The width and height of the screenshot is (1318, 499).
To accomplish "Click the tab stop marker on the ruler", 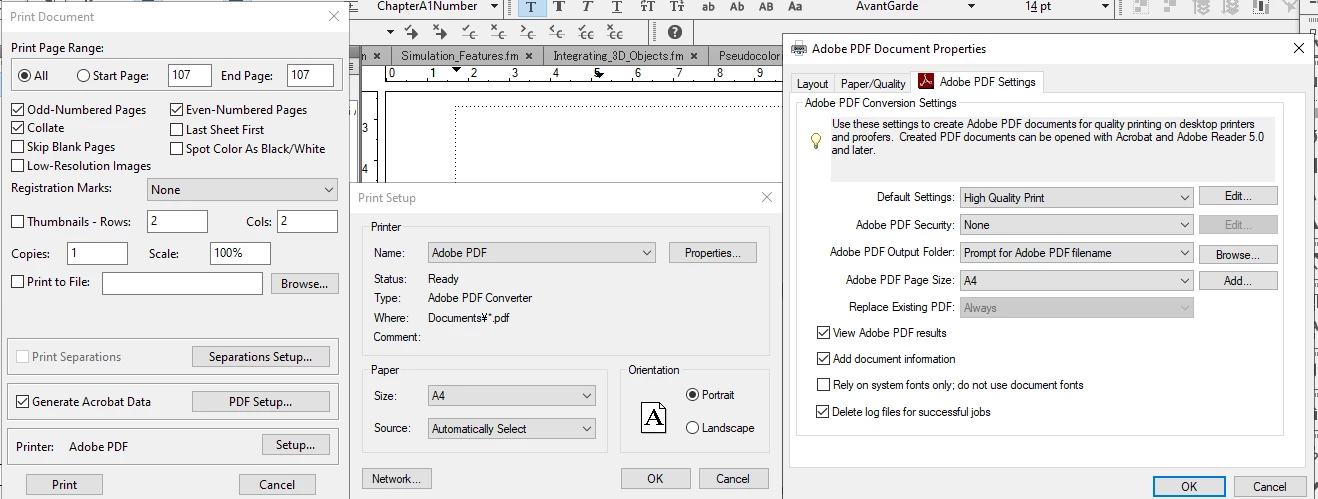I will click(x=457, y=70).
